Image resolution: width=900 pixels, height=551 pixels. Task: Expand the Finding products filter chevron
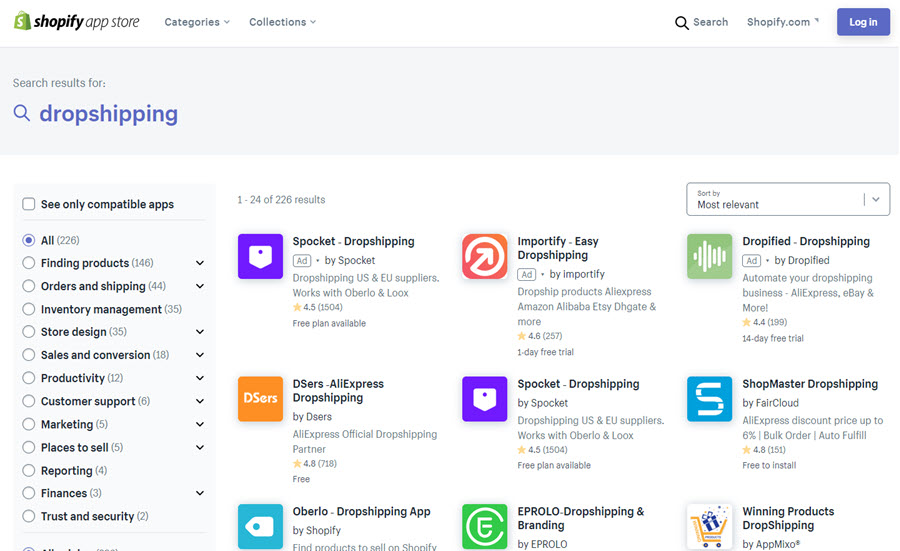(x=200, y=263)
